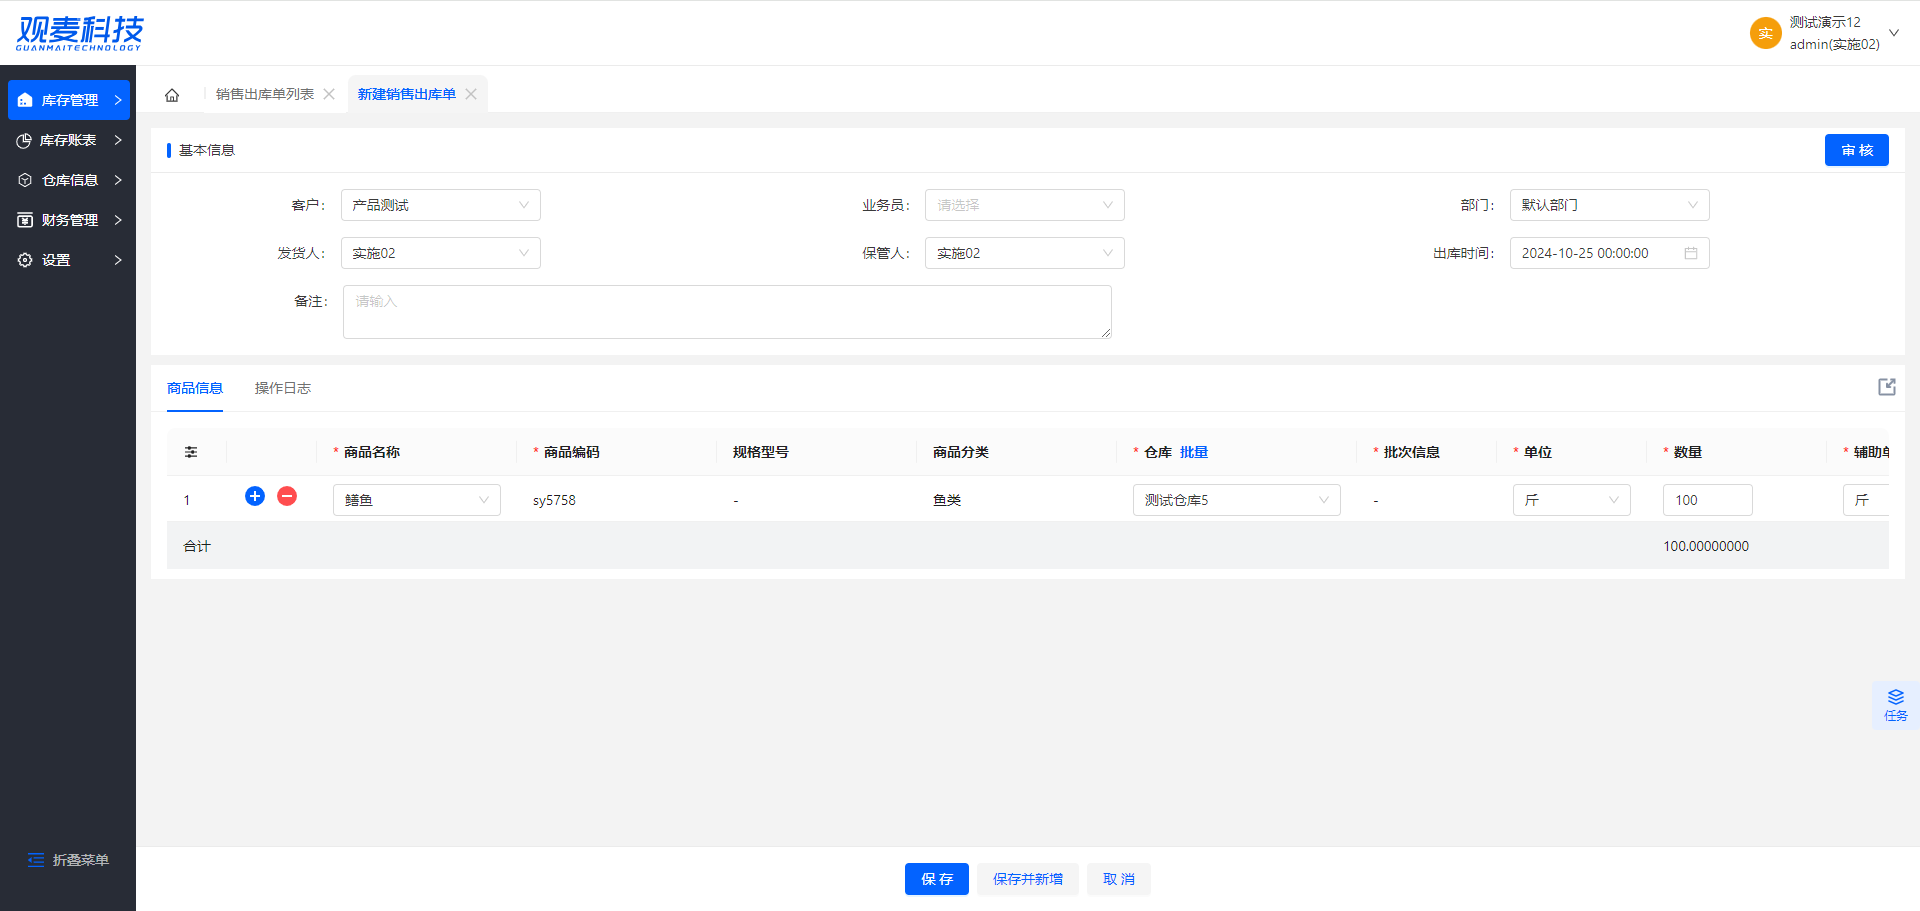This screenshot has width=1920, height=911.
Task: Click the 折叠菜单 label
Action: coord(81,860)
